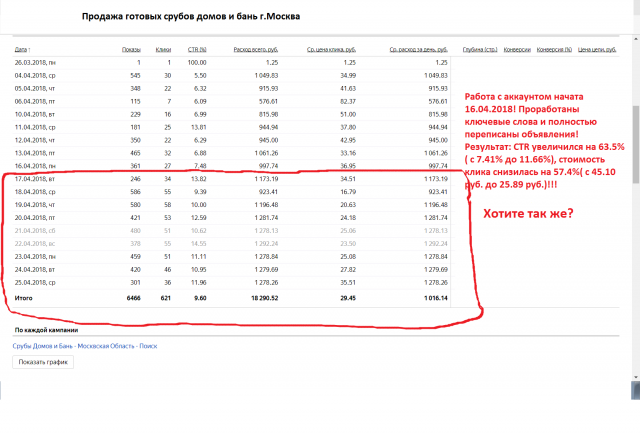This screenshot has width=640, height=435.
Task: Select date cell 11.04.2018, ср
Action: tap(35, 127)
